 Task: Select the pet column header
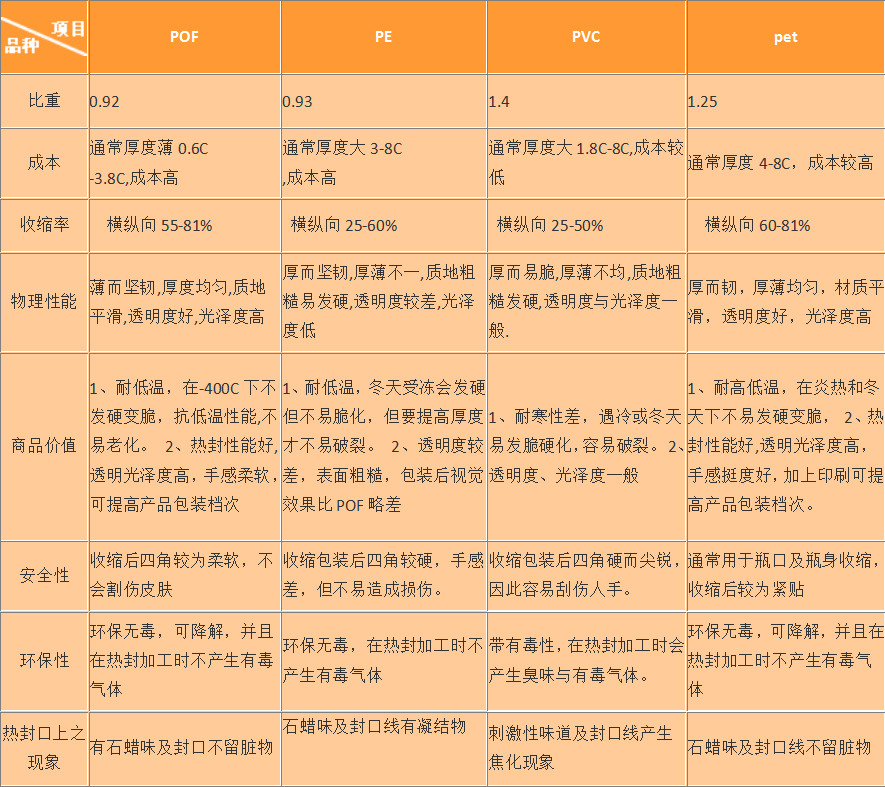point(785,37)
